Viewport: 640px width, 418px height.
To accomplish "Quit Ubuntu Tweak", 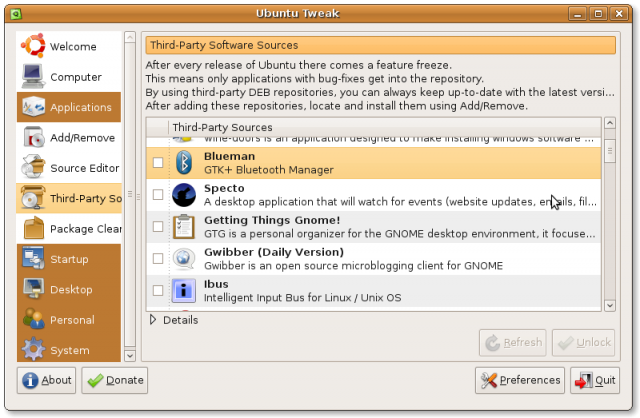I will [595, 380].
